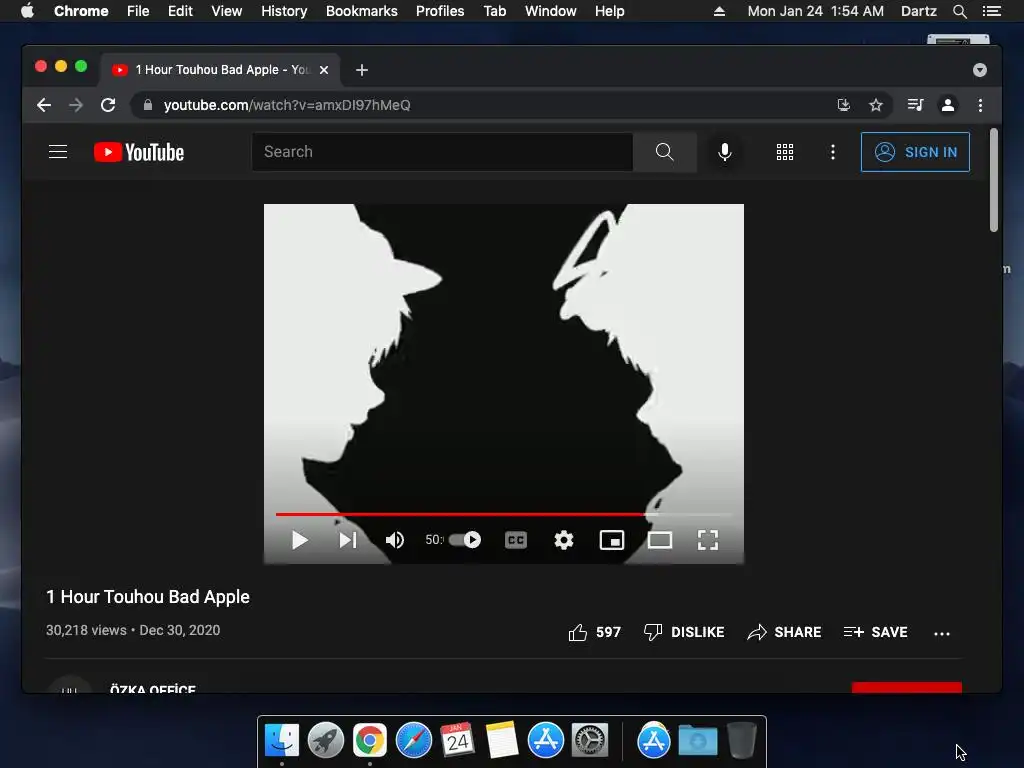1024x768 pixels.
Task: Select the 1 Hour Touhou Bad Apple tab
Action: pyautogui.click(x=219, y=70)
